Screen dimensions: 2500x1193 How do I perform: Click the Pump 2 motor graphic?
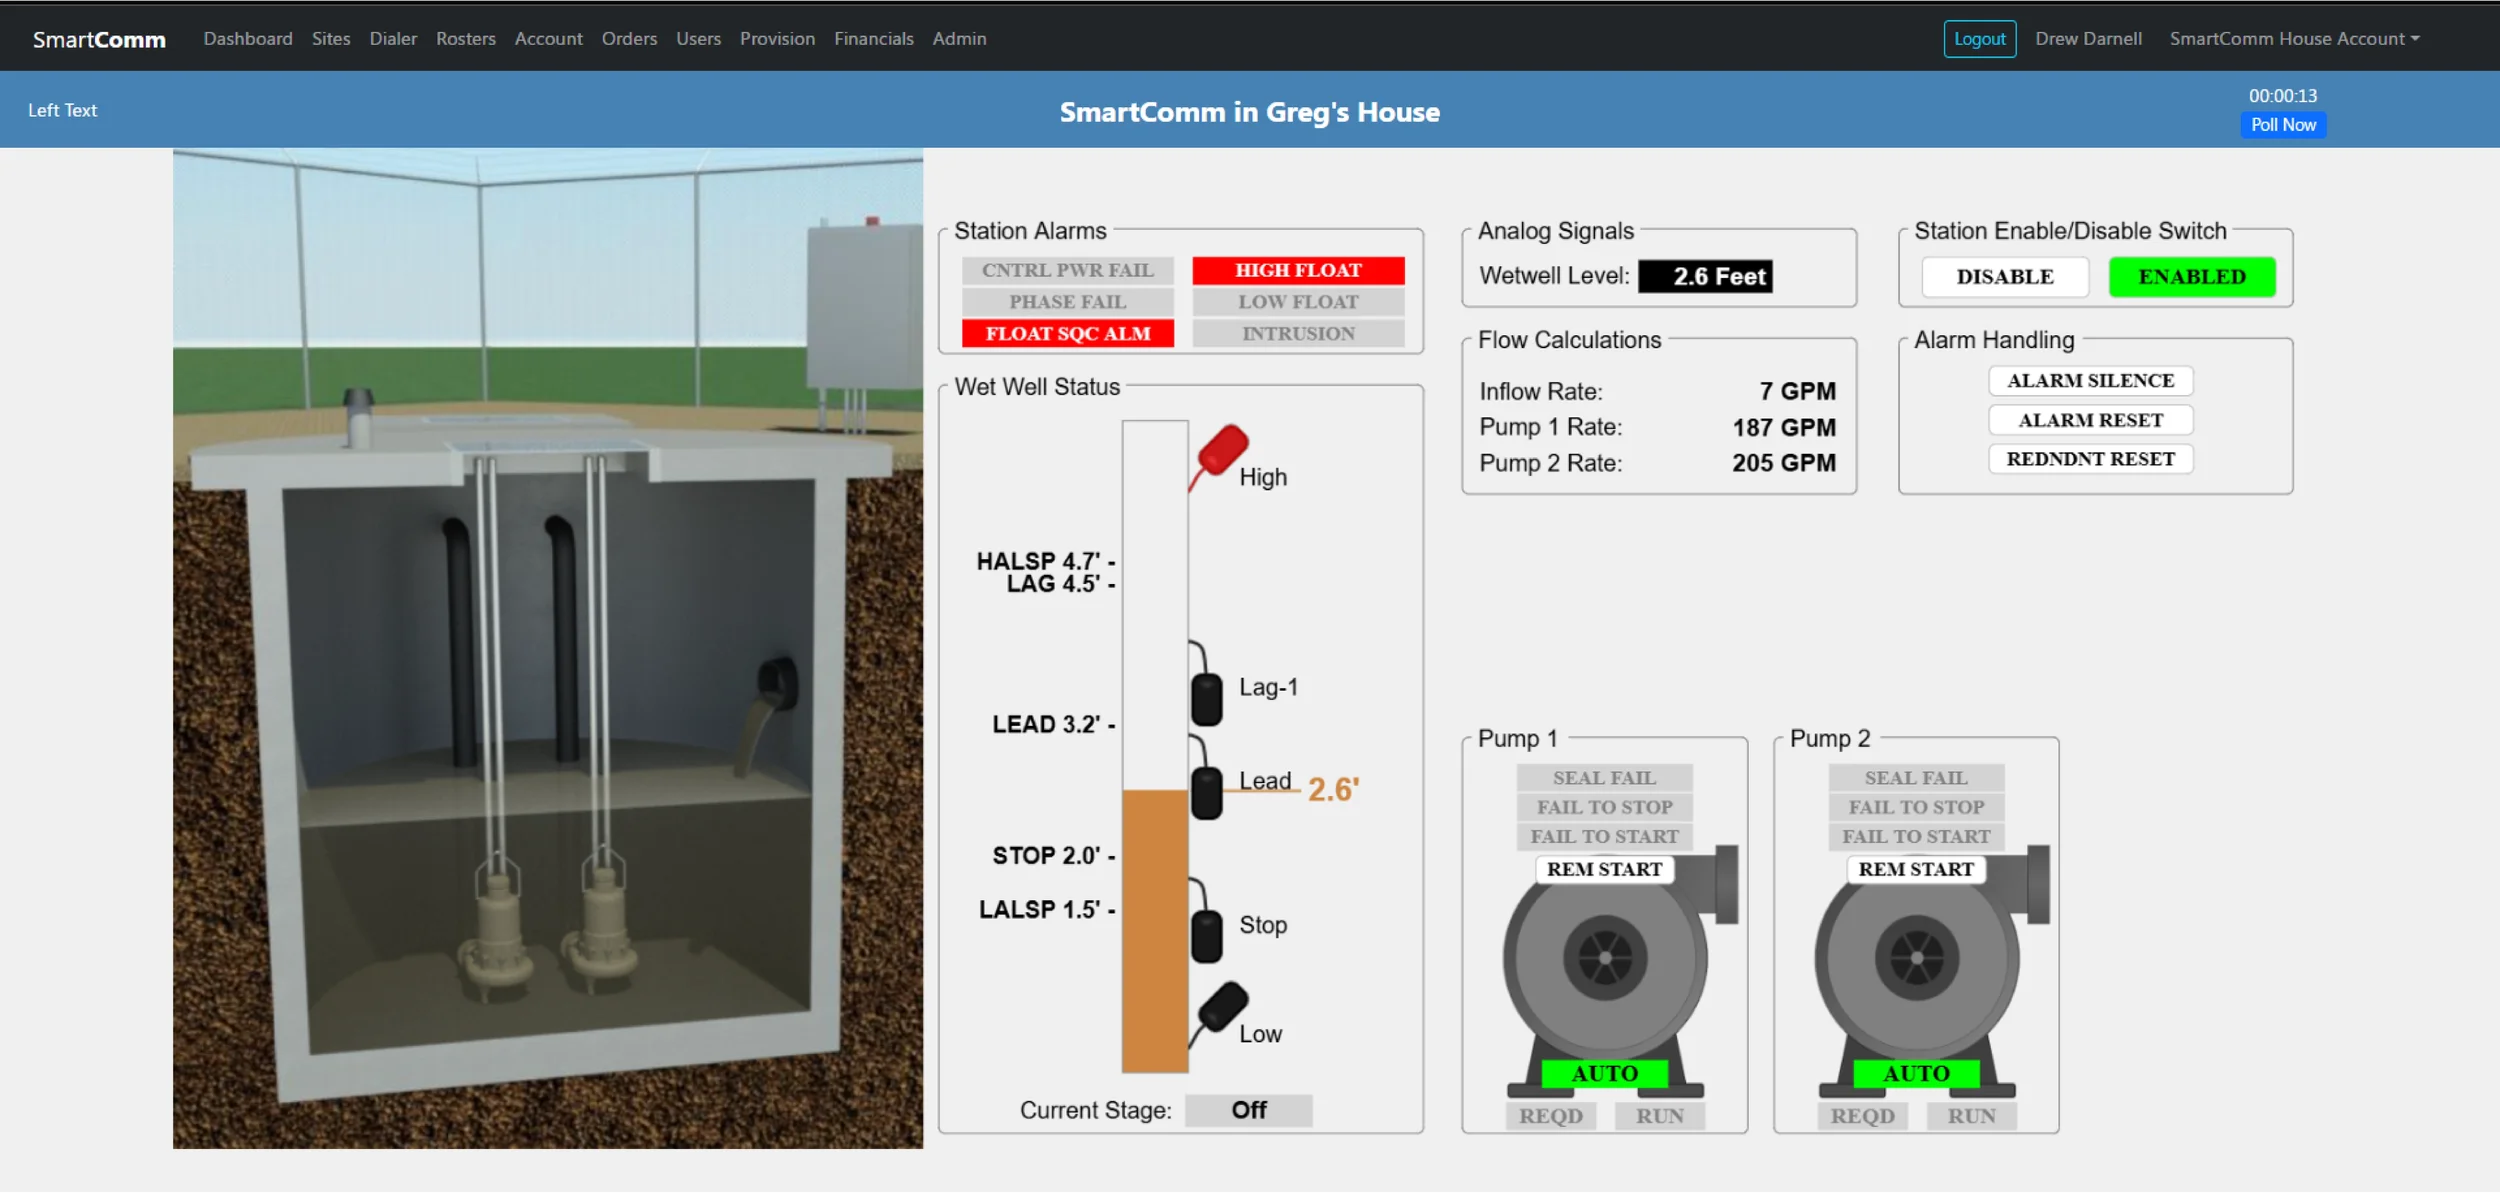[1916, 957]
